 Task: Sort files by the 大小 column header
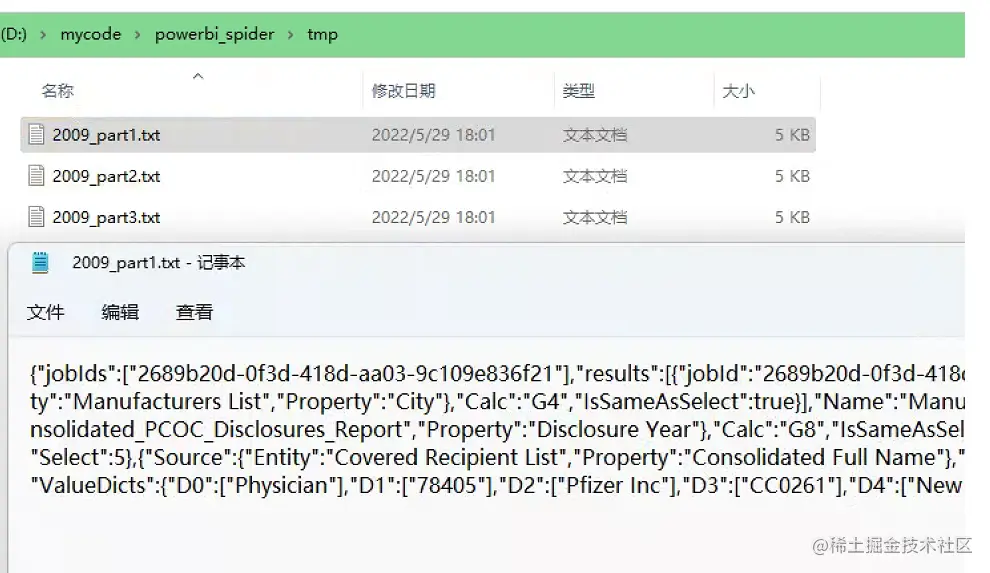click(x=738, y=91)
